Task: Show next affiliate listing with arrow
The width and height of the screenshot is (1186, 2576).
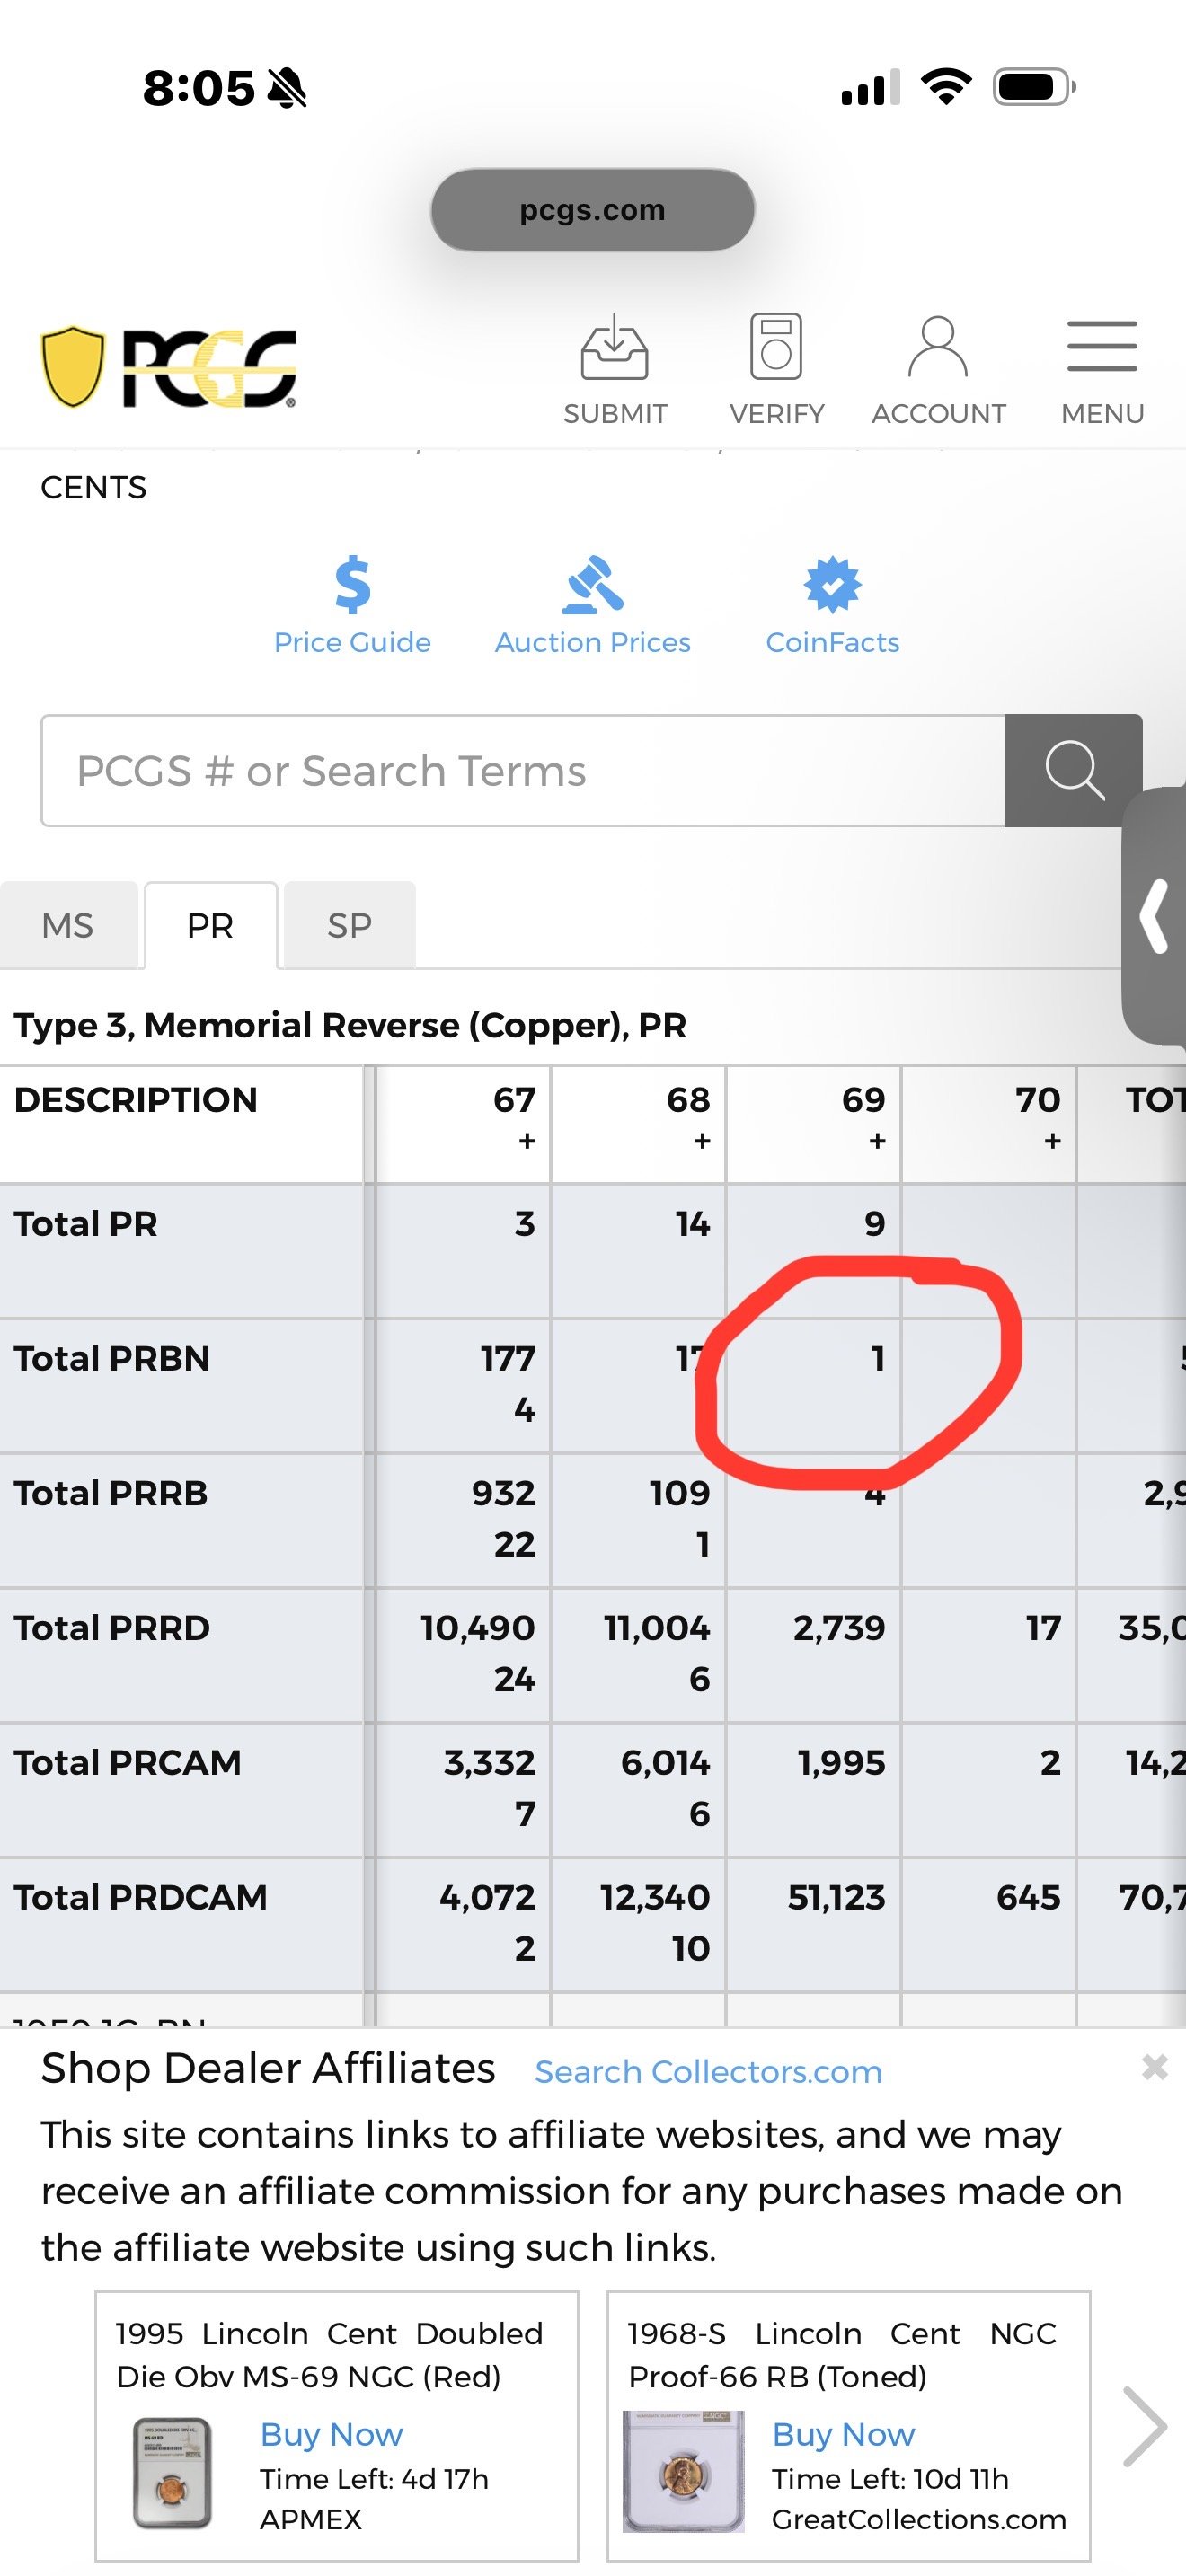Action: point(1144,2427)
